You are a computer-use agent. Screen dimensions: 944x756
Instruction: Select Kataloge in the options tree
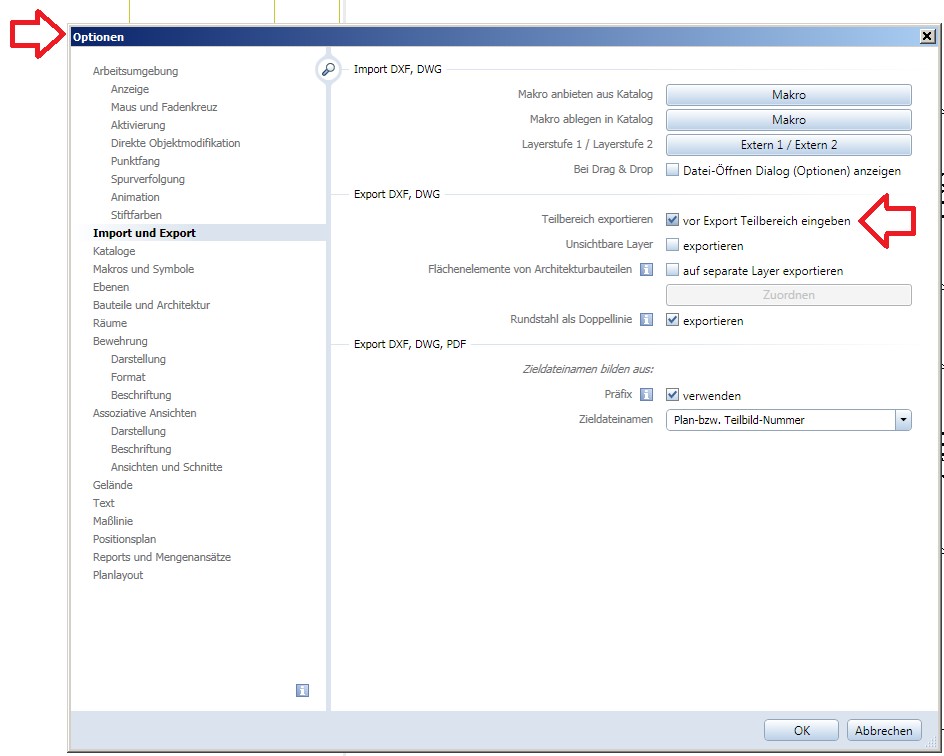point(114,251)
